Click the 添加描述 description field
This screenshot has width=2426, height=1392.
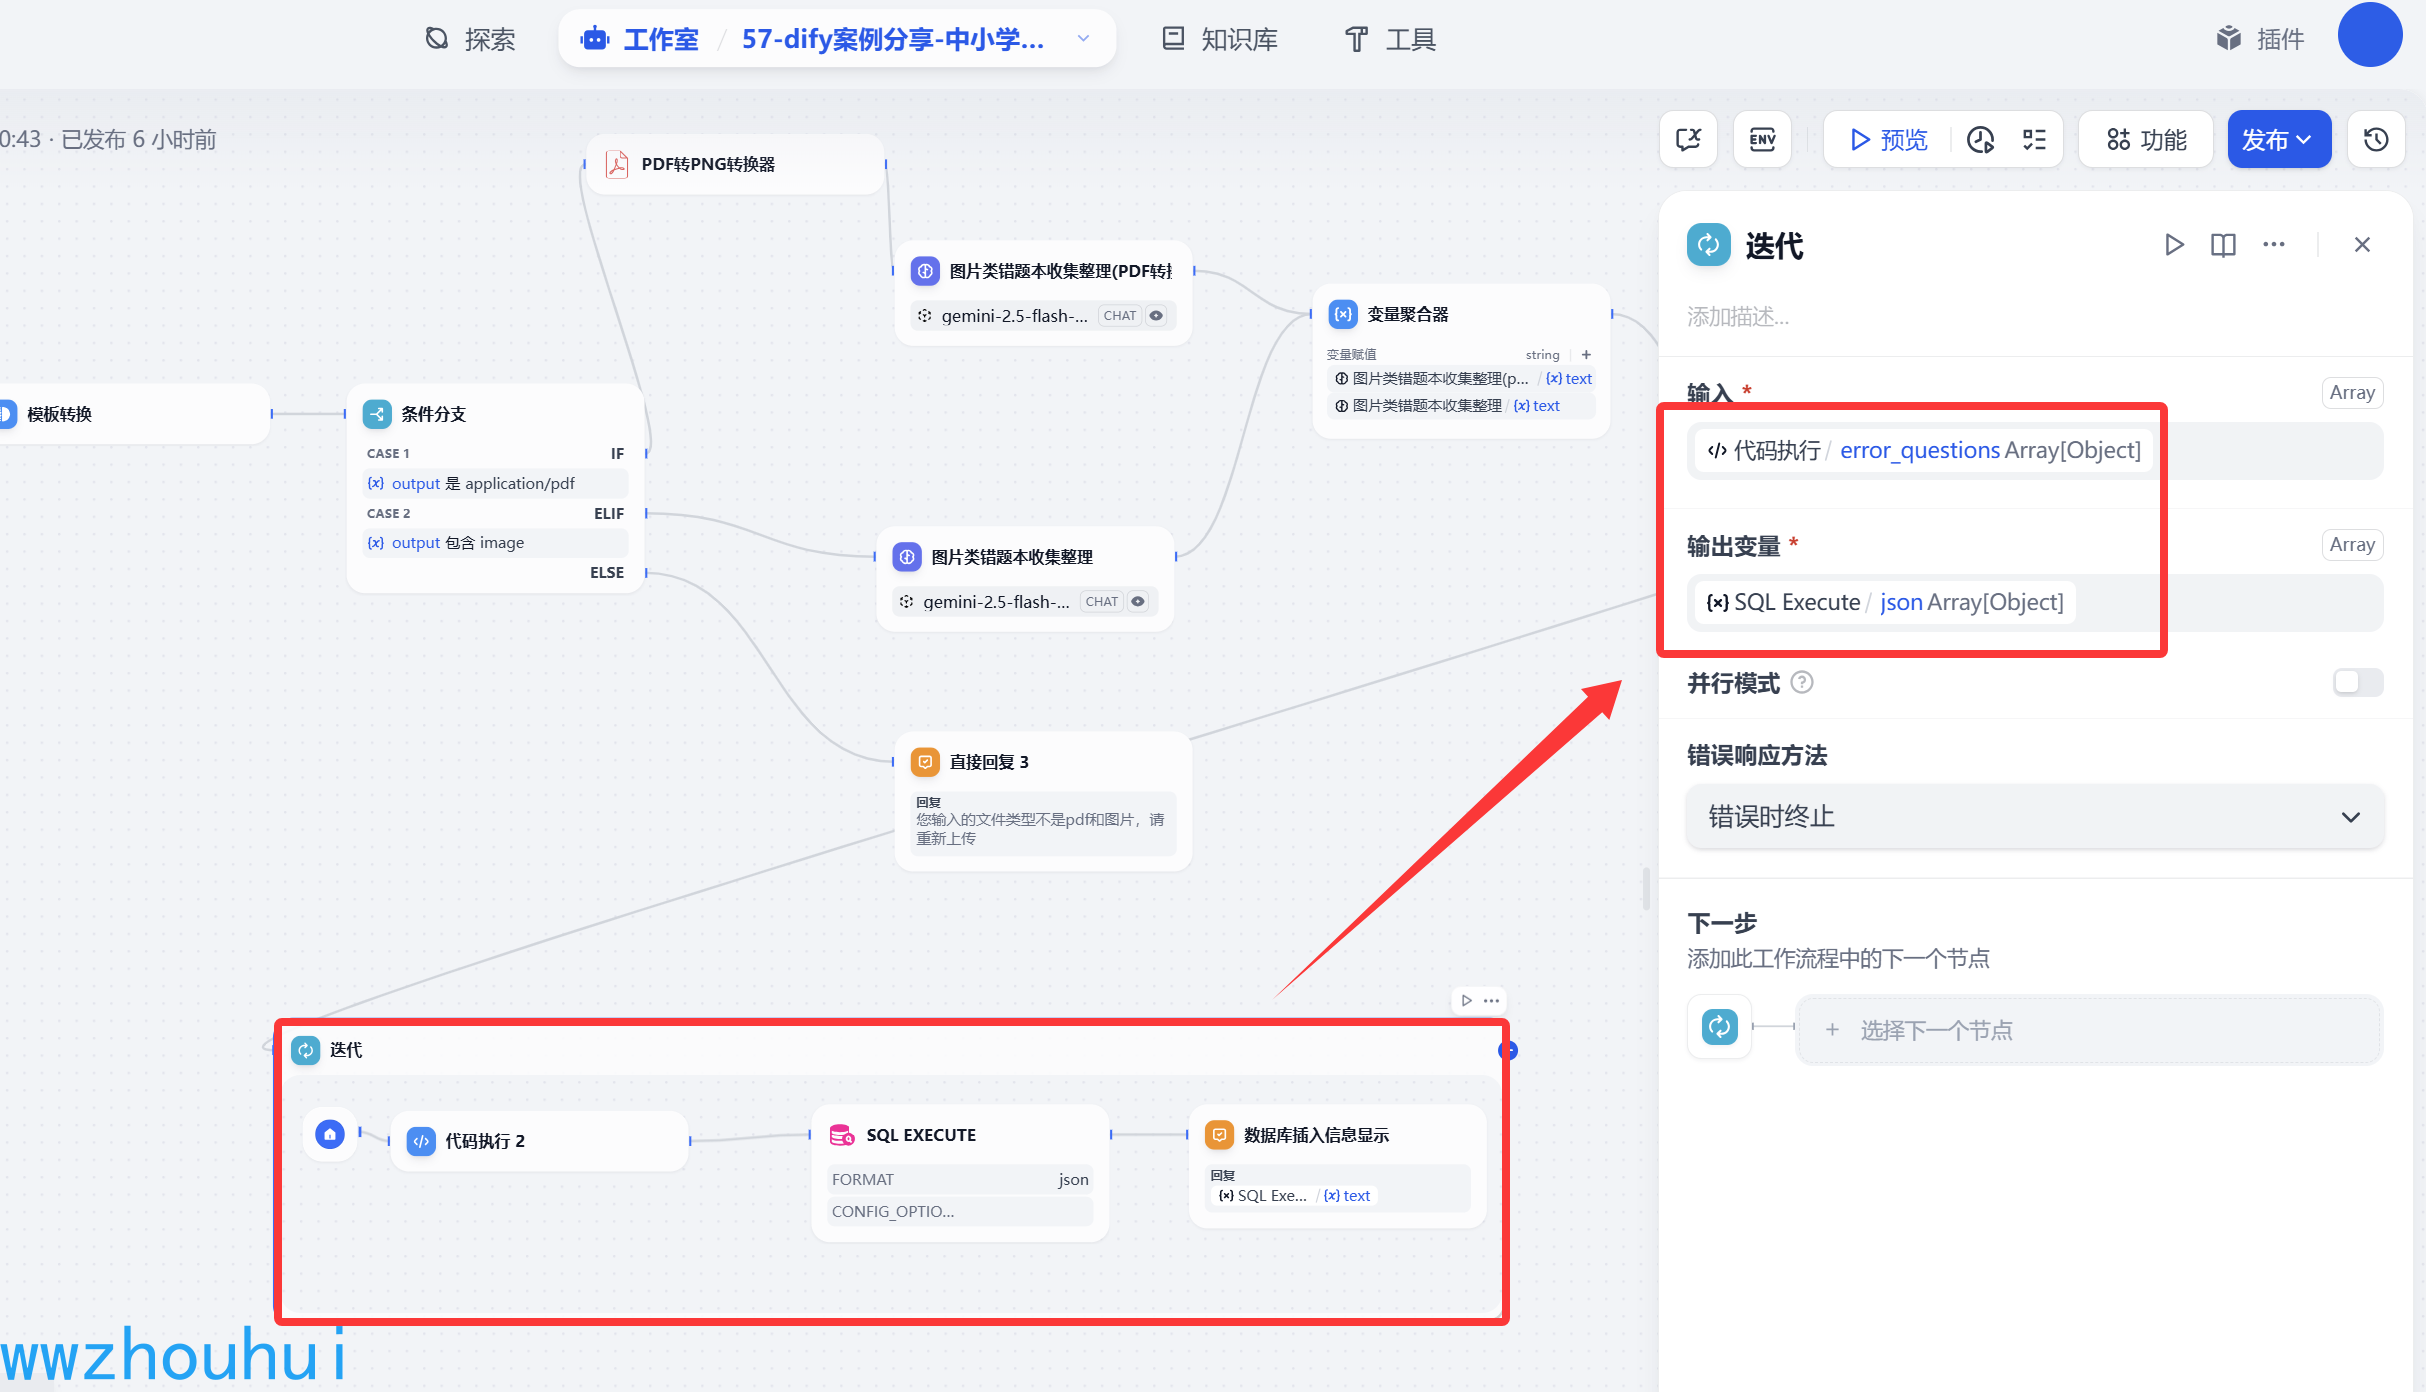coord(1738,317)
